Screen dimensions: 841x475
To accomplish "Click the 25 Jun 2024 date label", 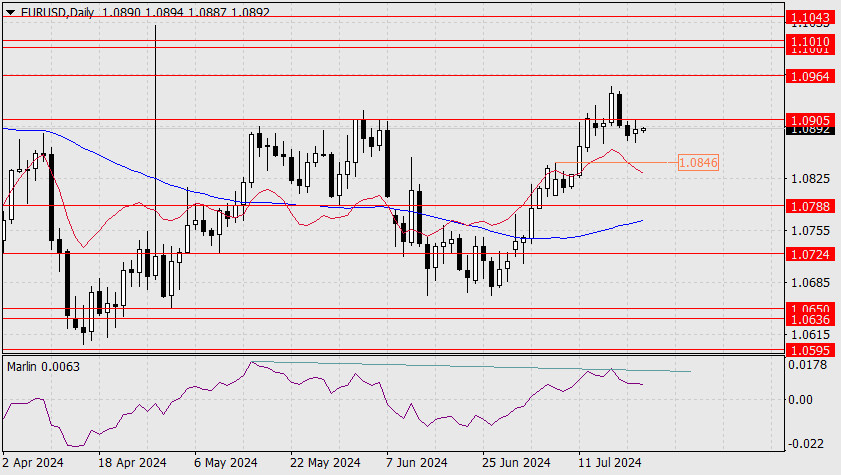I will 516,463.
